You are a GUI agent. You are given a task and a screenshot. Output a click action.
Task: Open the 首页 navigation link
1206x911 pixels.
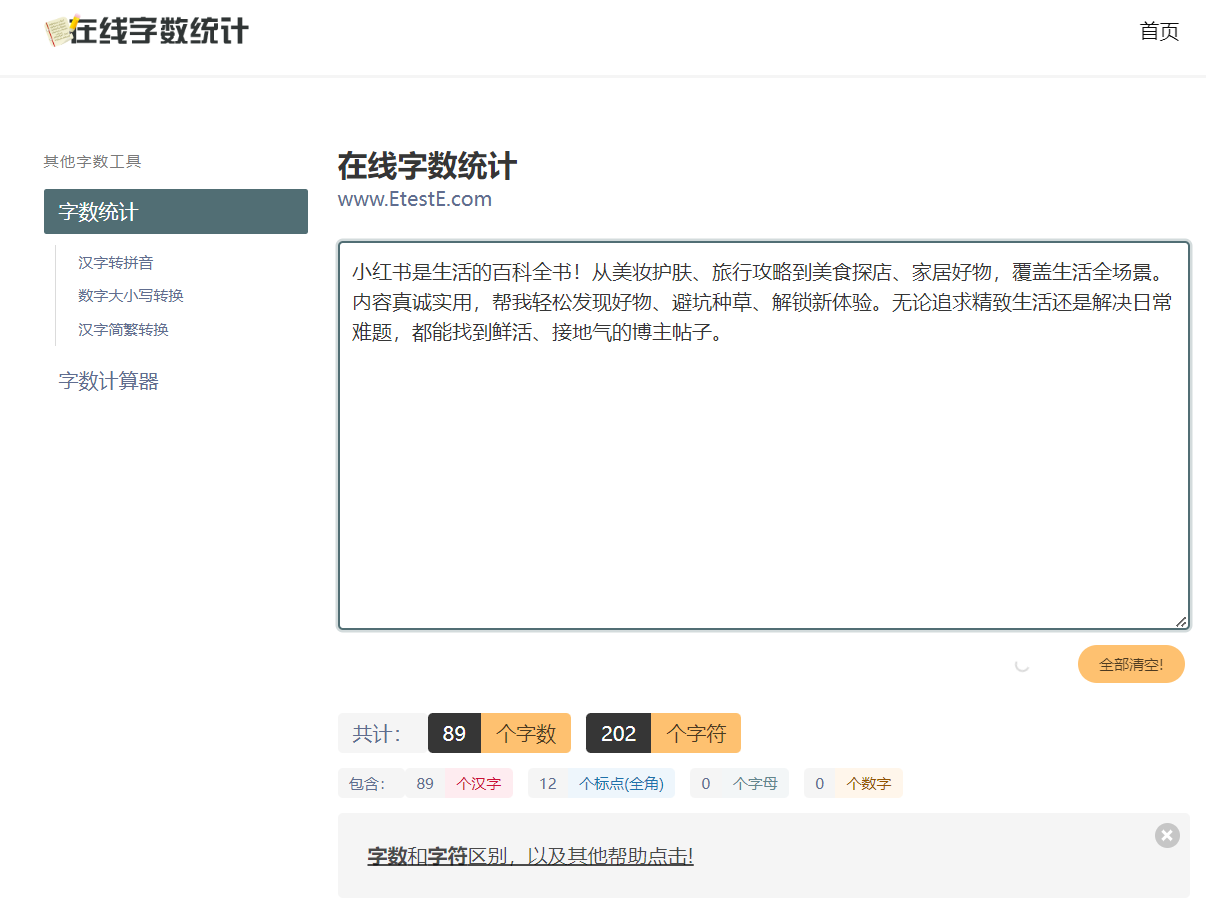pos(1159,31)
